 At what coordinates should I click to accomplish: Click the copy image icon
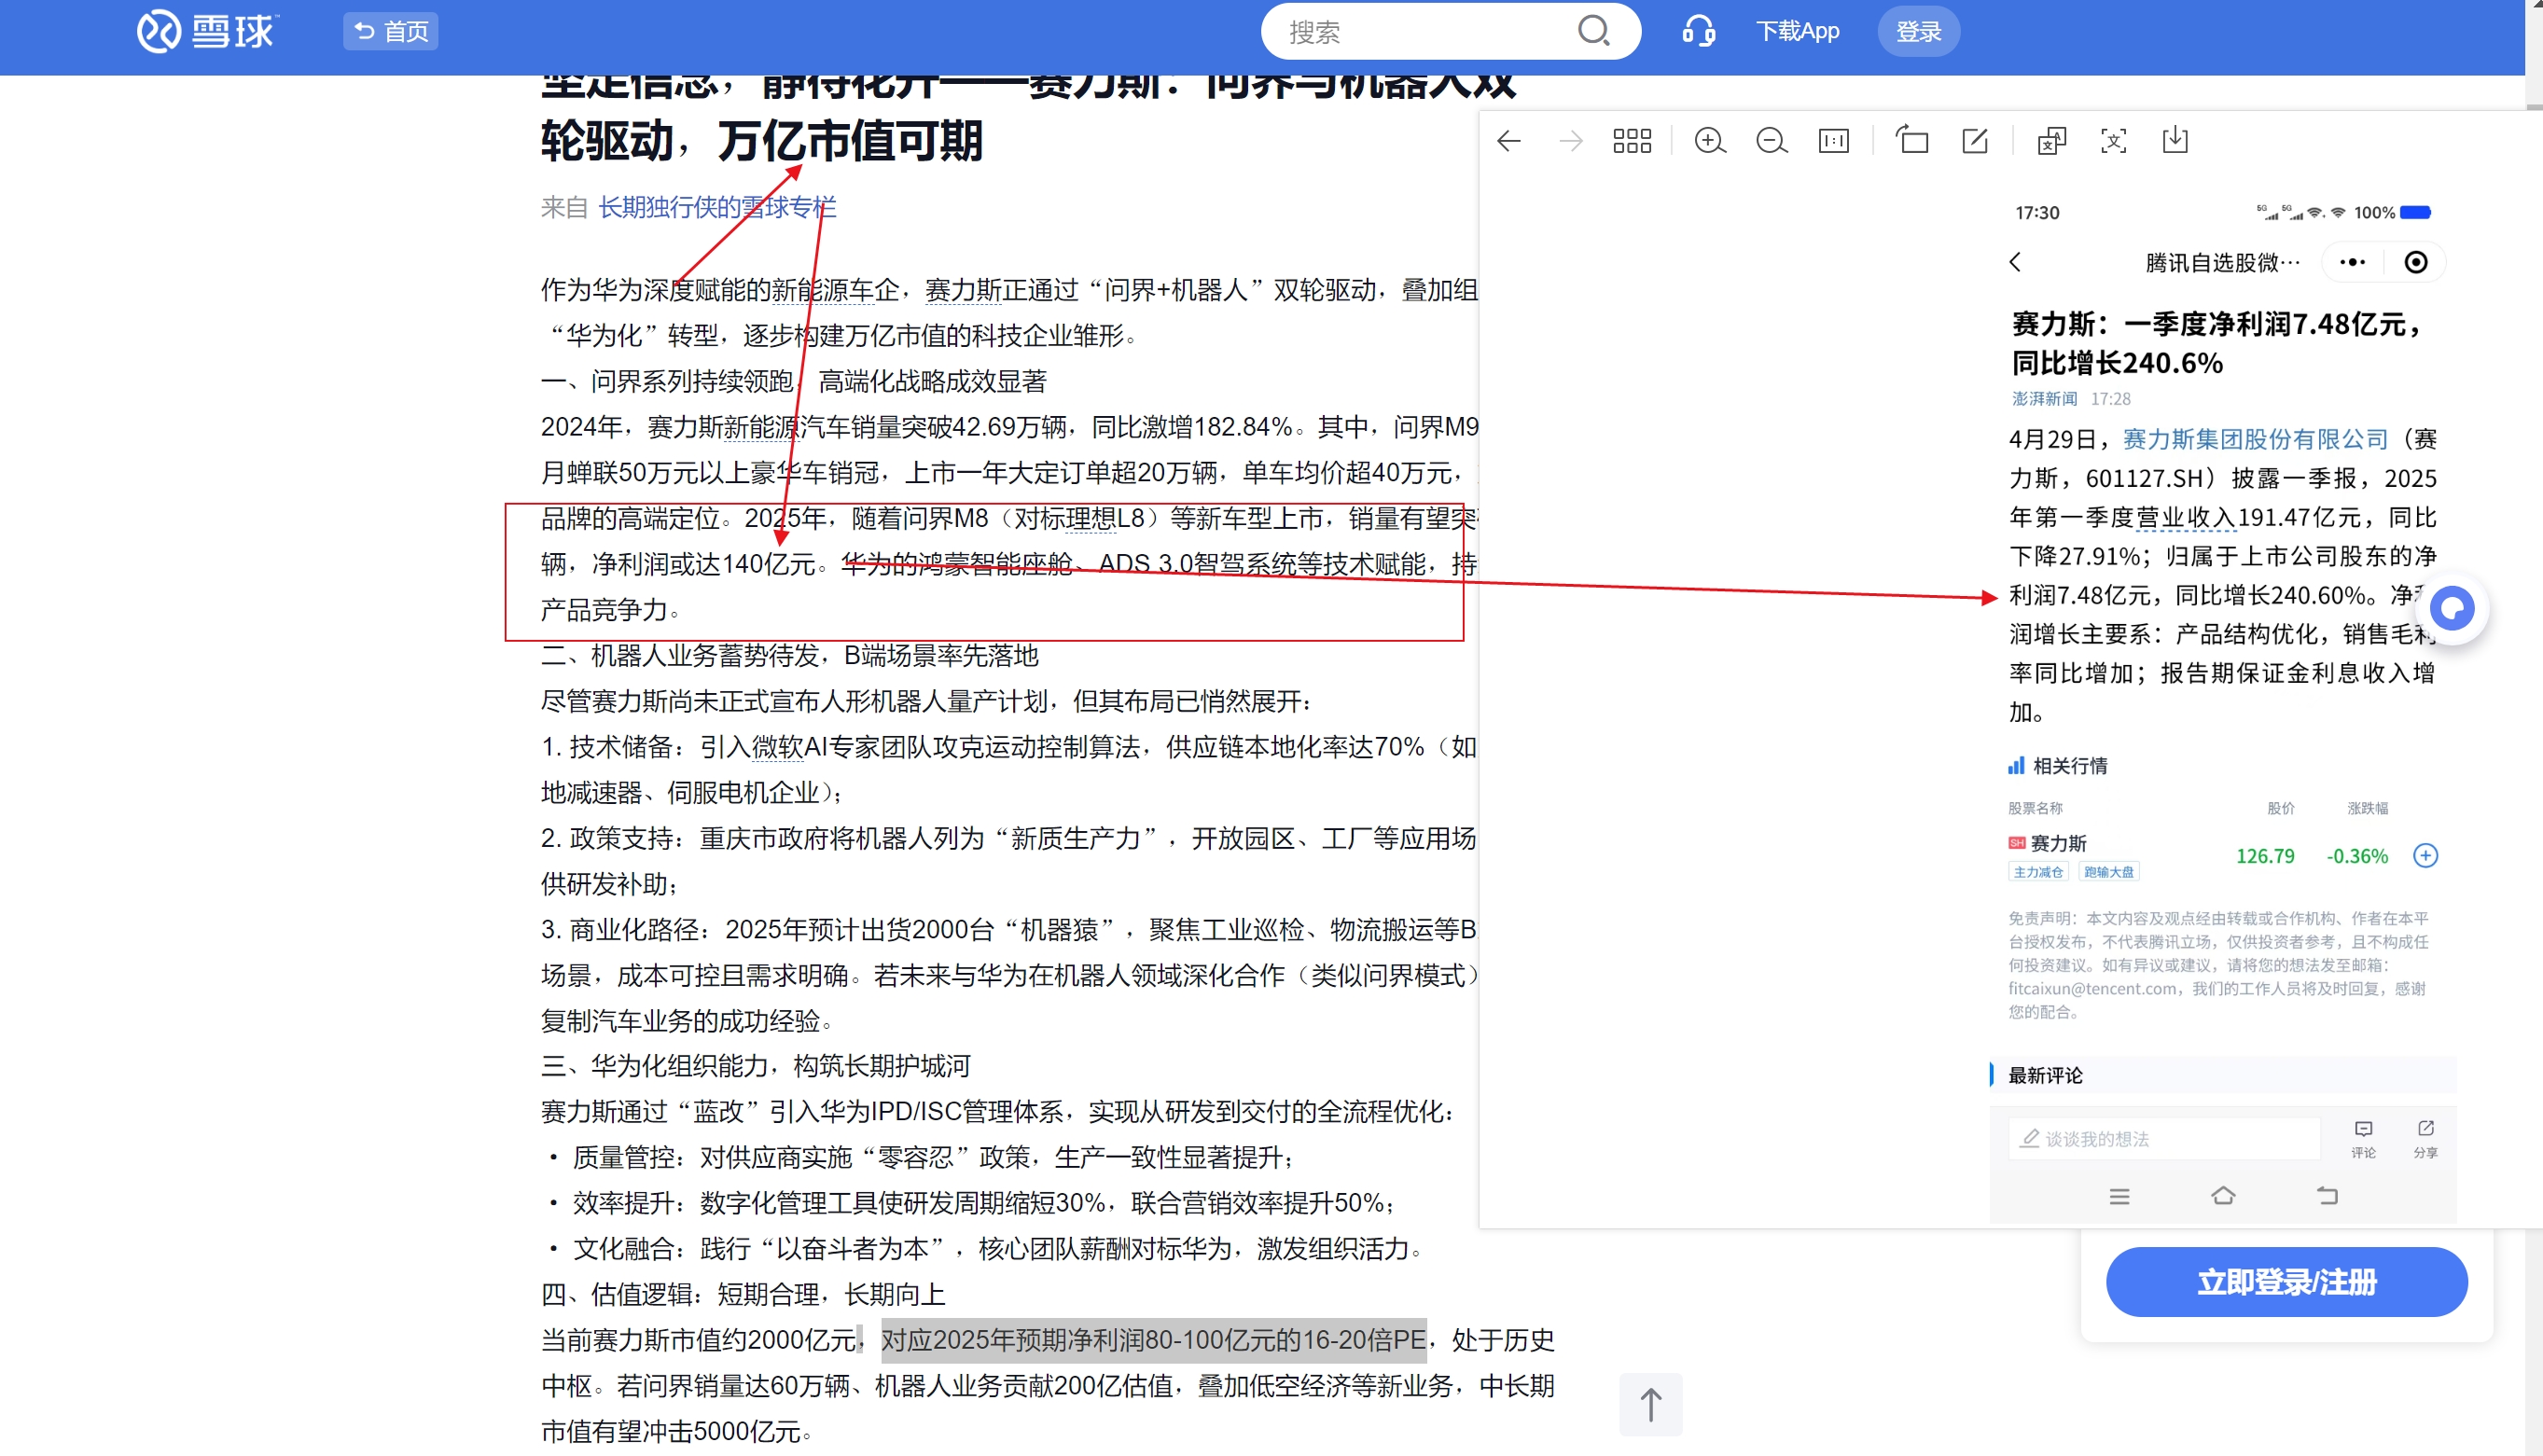[2052, 141]
